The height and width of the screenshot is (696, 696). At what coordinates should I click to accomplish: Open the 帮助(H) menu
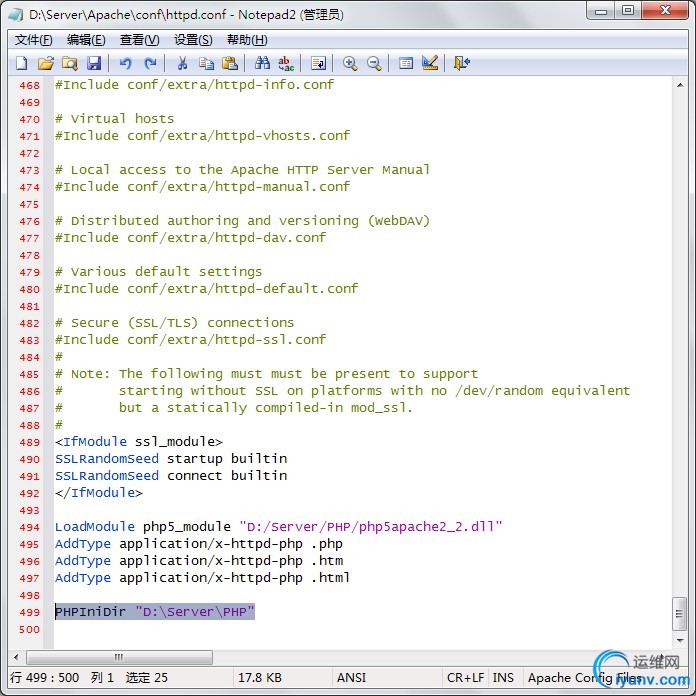(247, 40)
